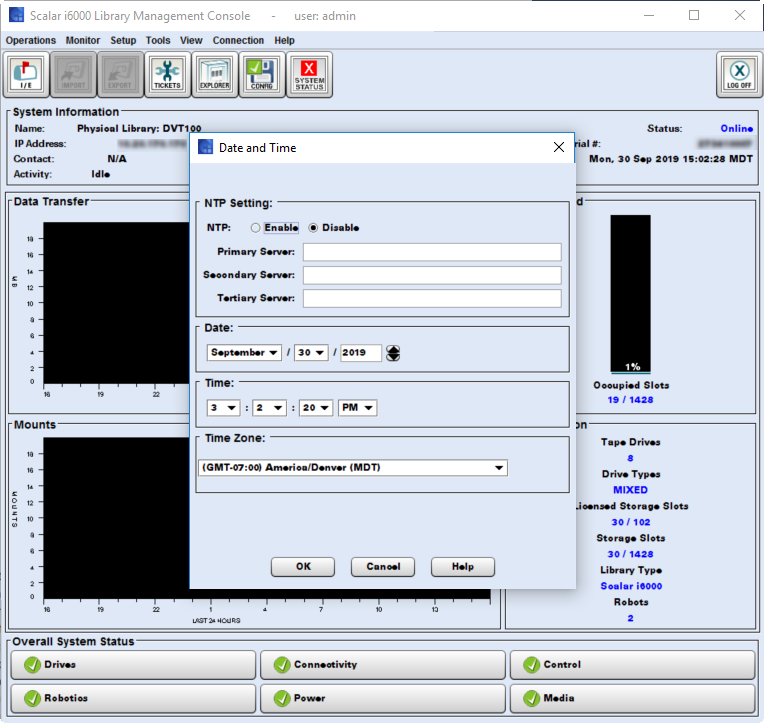
Task: Click the Import toolbar icon
Action: click(x=73, y=75)
